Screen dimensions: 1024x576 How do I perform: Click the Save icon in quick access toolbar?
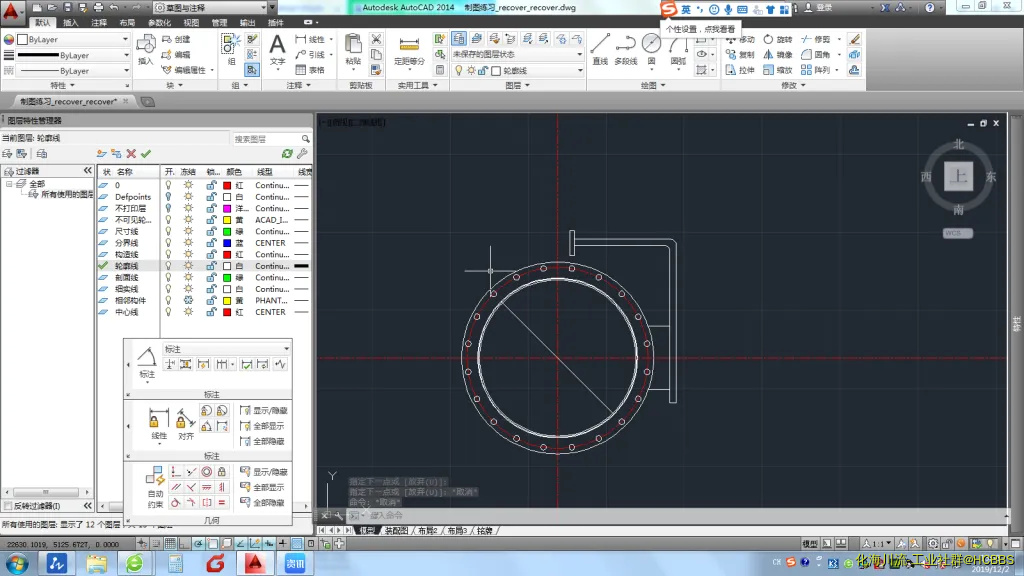click(67, 8)
